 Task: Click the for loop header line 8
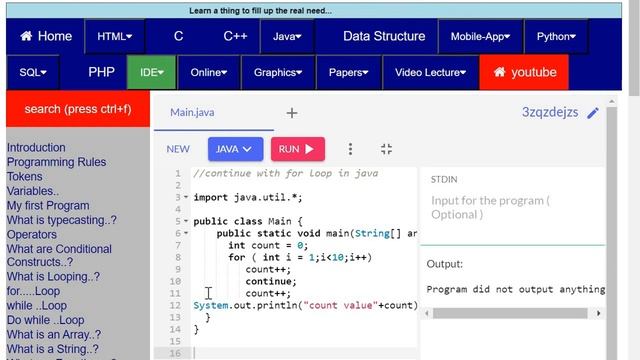click(300, 257)
